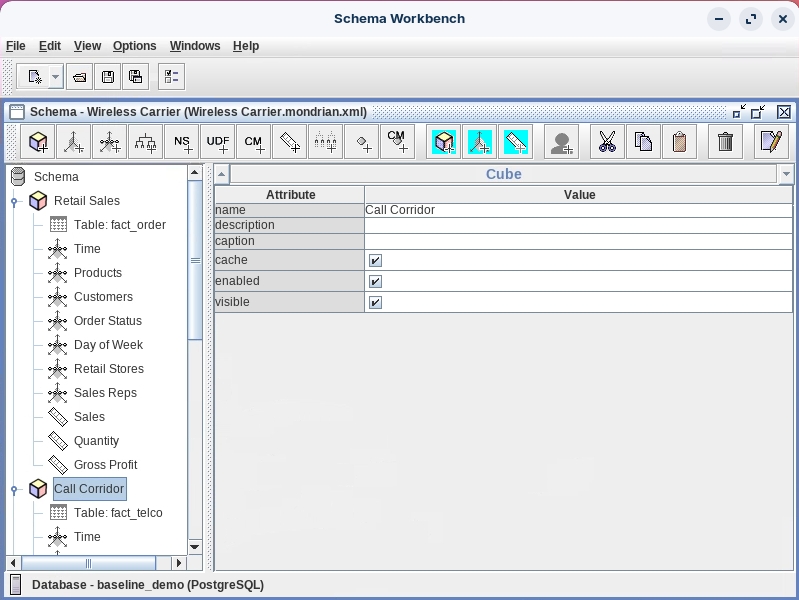
Task: Click the Edit Mode pencil icon
Action: click(x=770, y=142)
